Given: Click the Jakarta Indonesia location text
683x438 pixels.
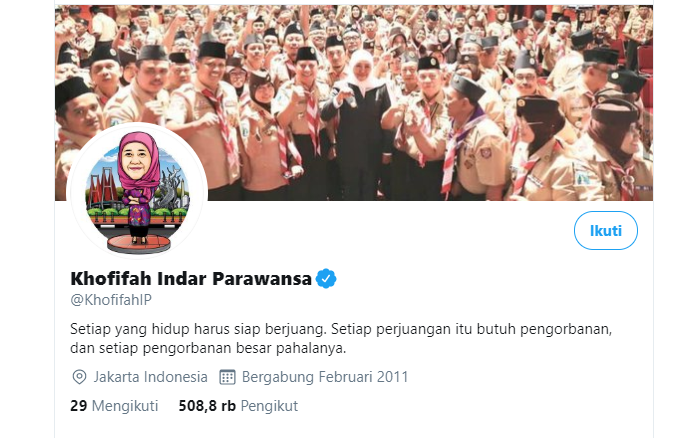Looking at the screenshot, I should [x=150, y=377].
